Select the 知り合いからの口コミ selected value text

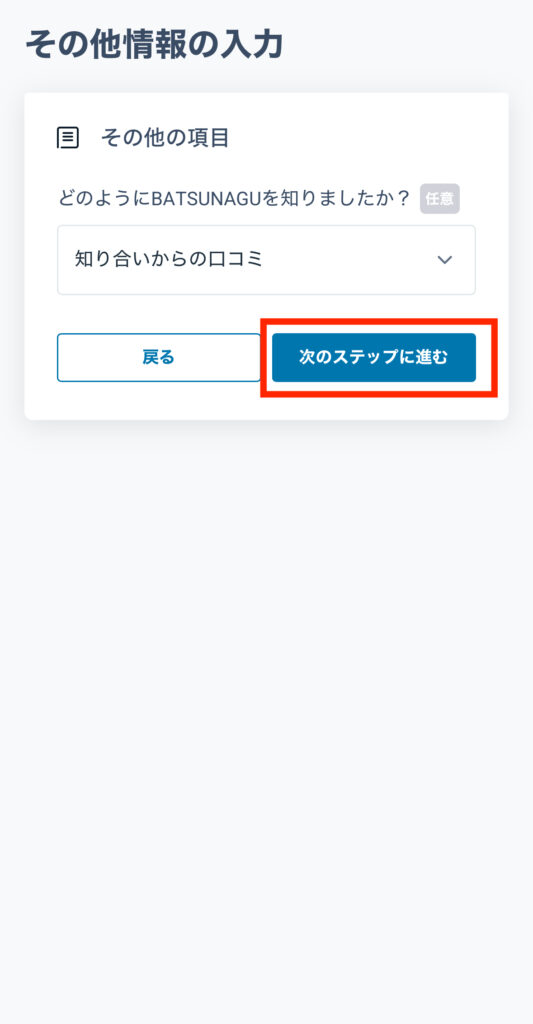click(x=169, y=259)
